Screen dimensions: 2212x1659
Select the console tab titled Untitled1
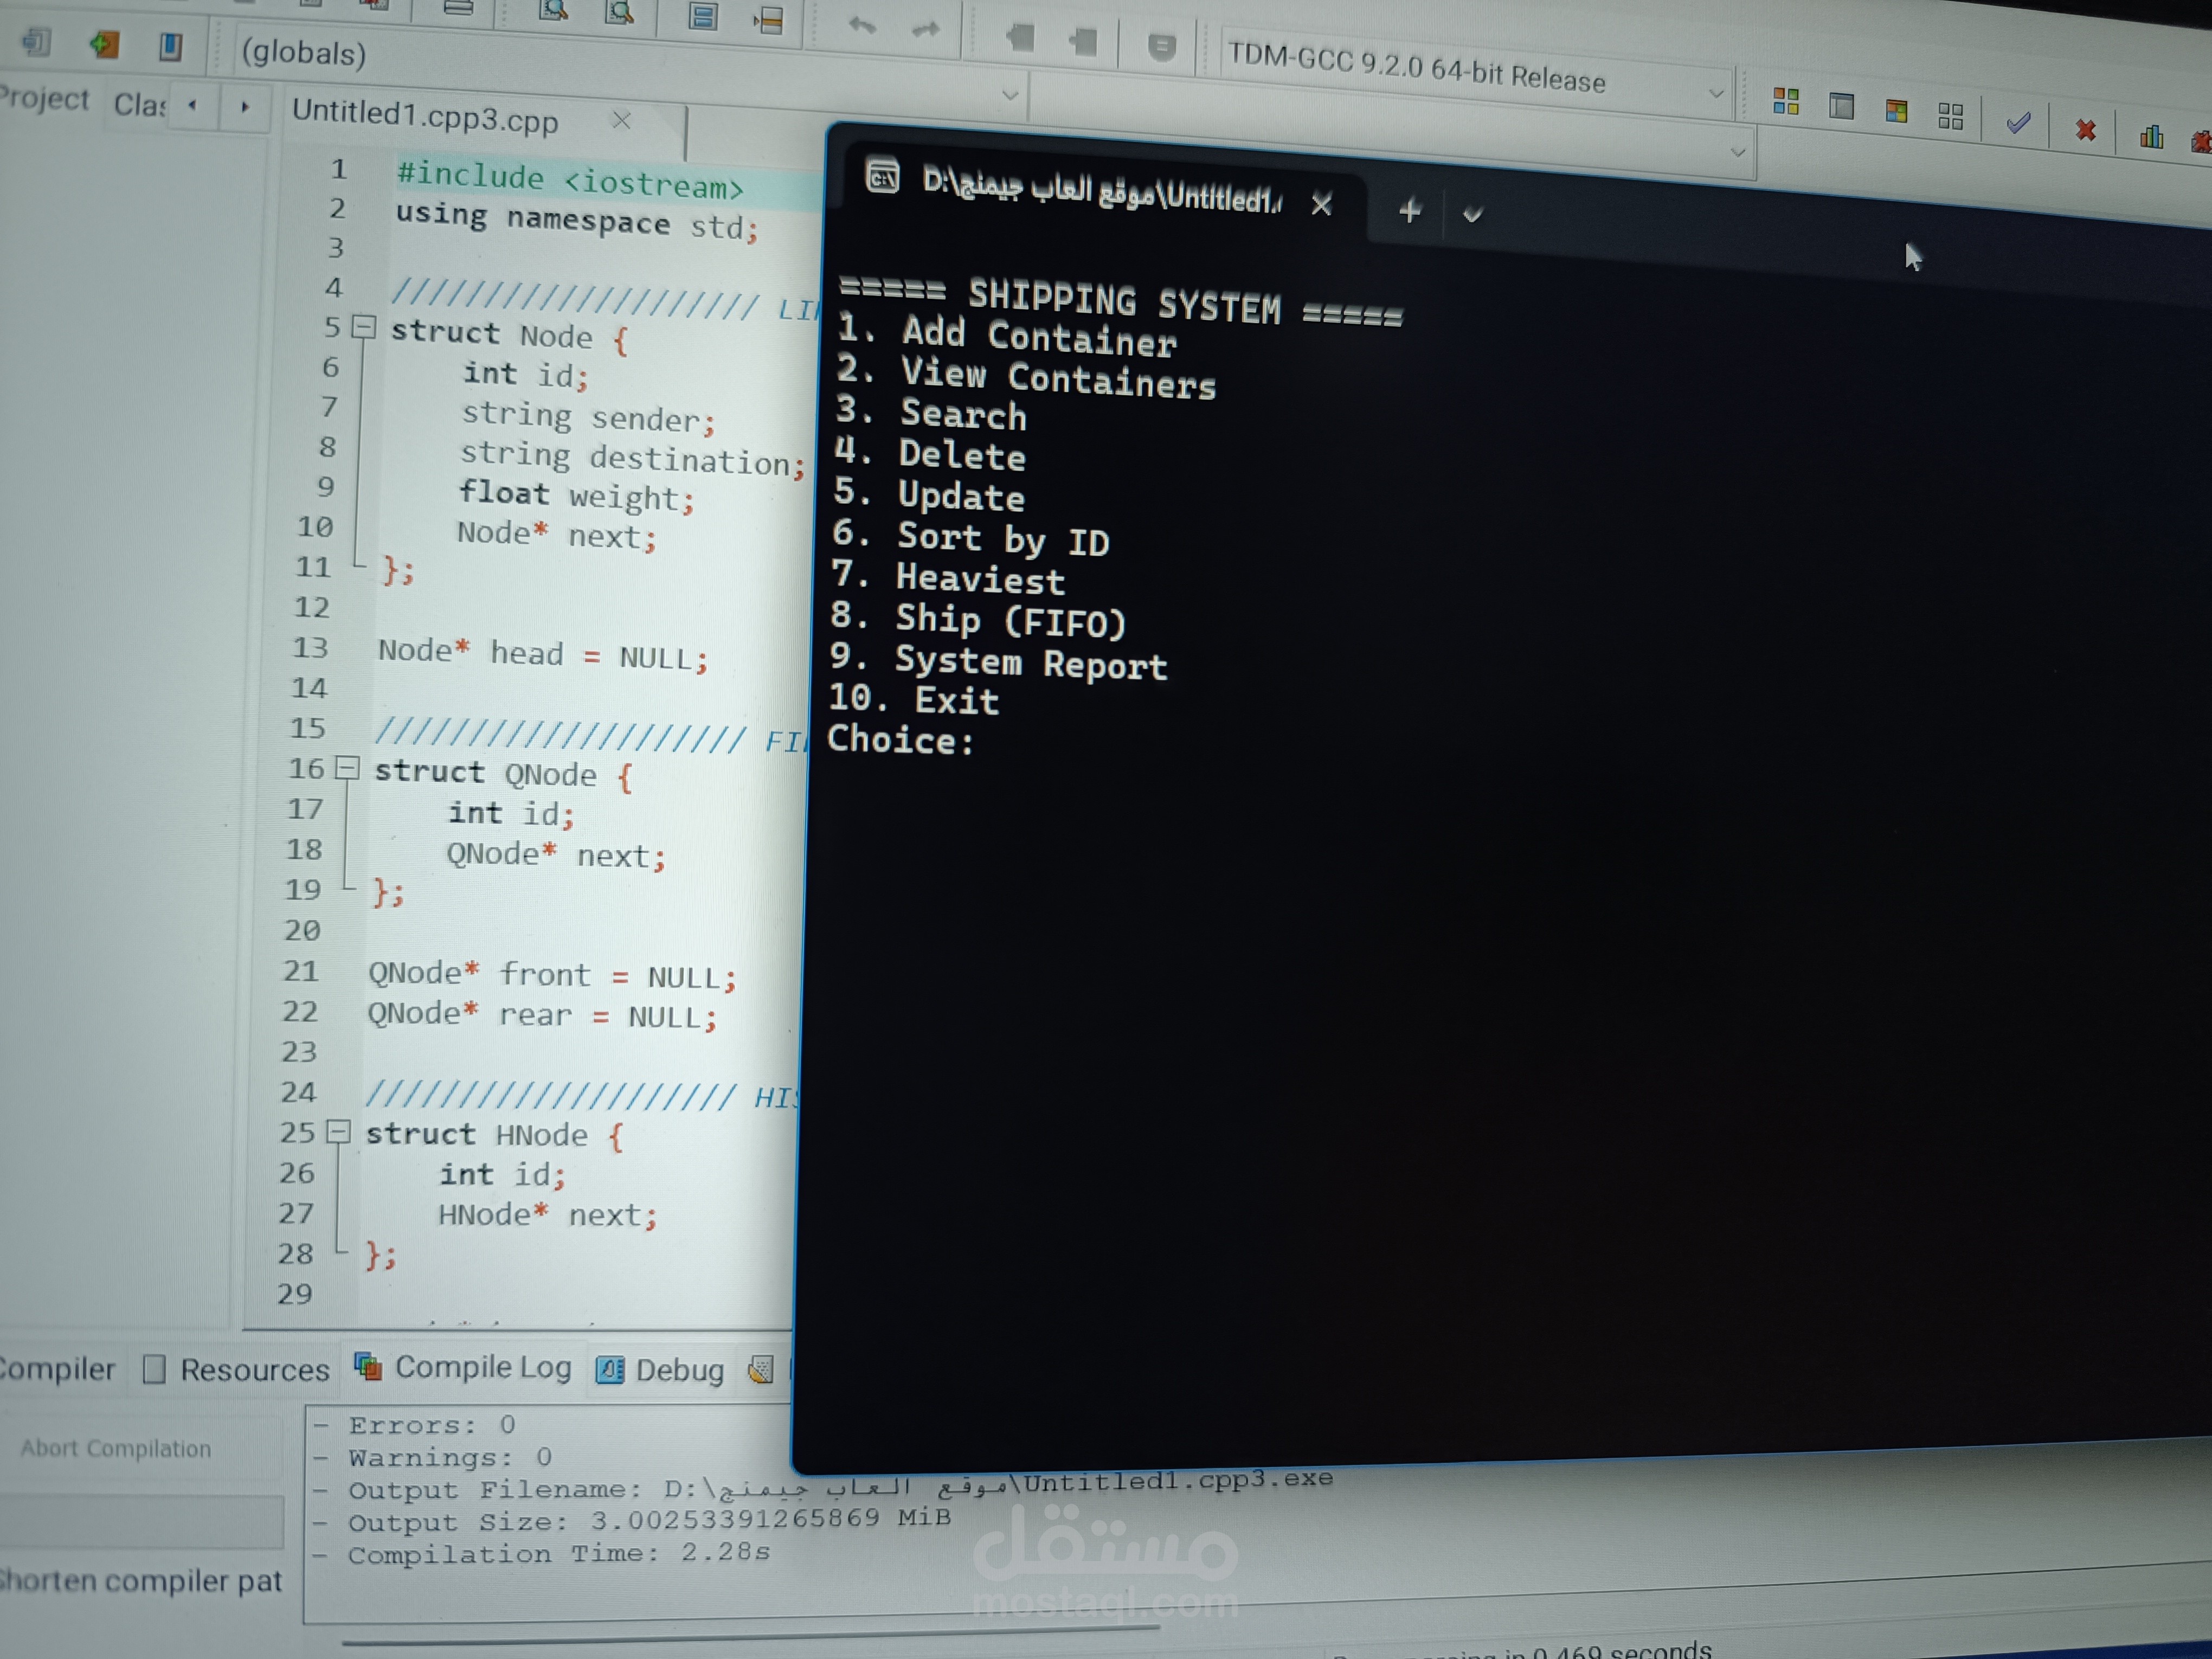click(1101, 190)
